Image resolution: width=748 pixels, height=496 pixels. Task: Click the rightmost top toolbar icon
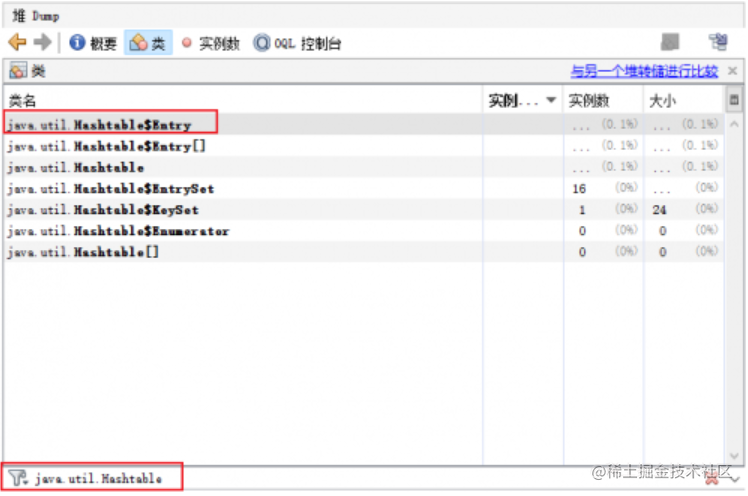coord(718,42)
